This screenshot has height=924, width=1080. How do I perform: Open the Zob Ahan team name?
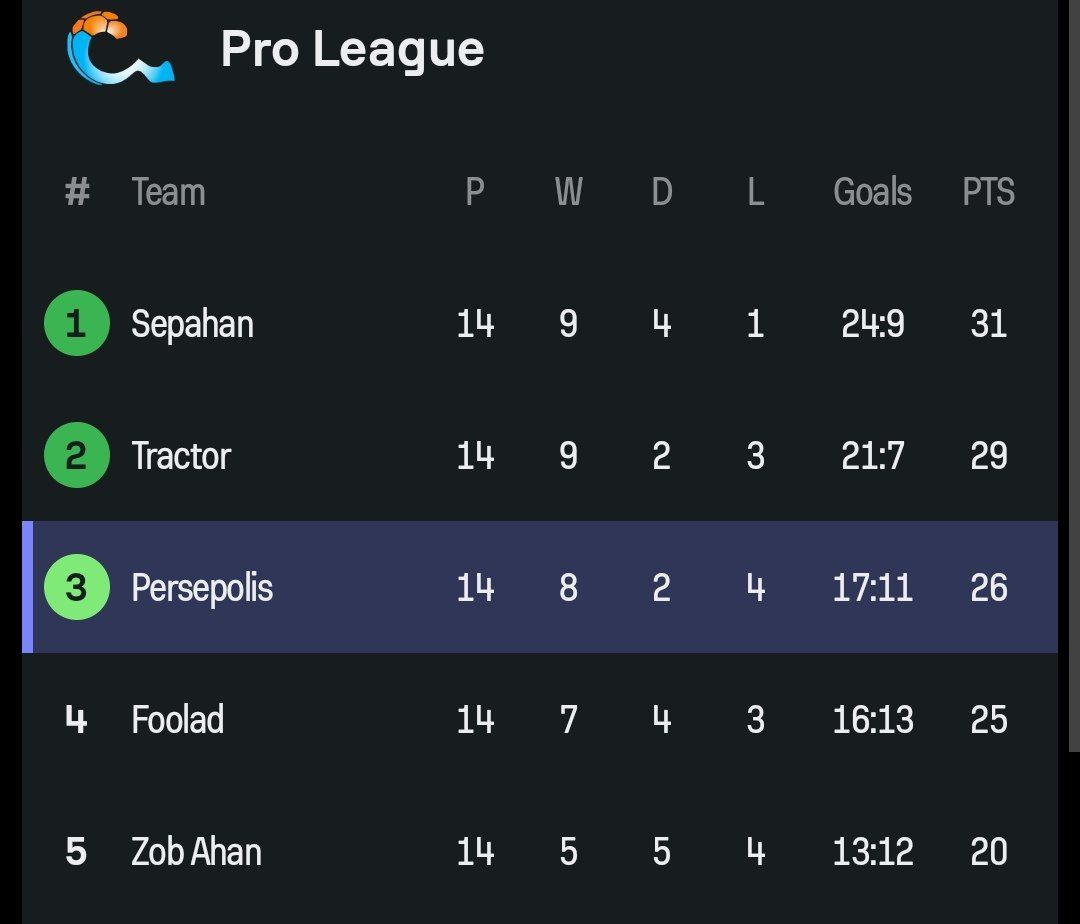tap(196, 852)
